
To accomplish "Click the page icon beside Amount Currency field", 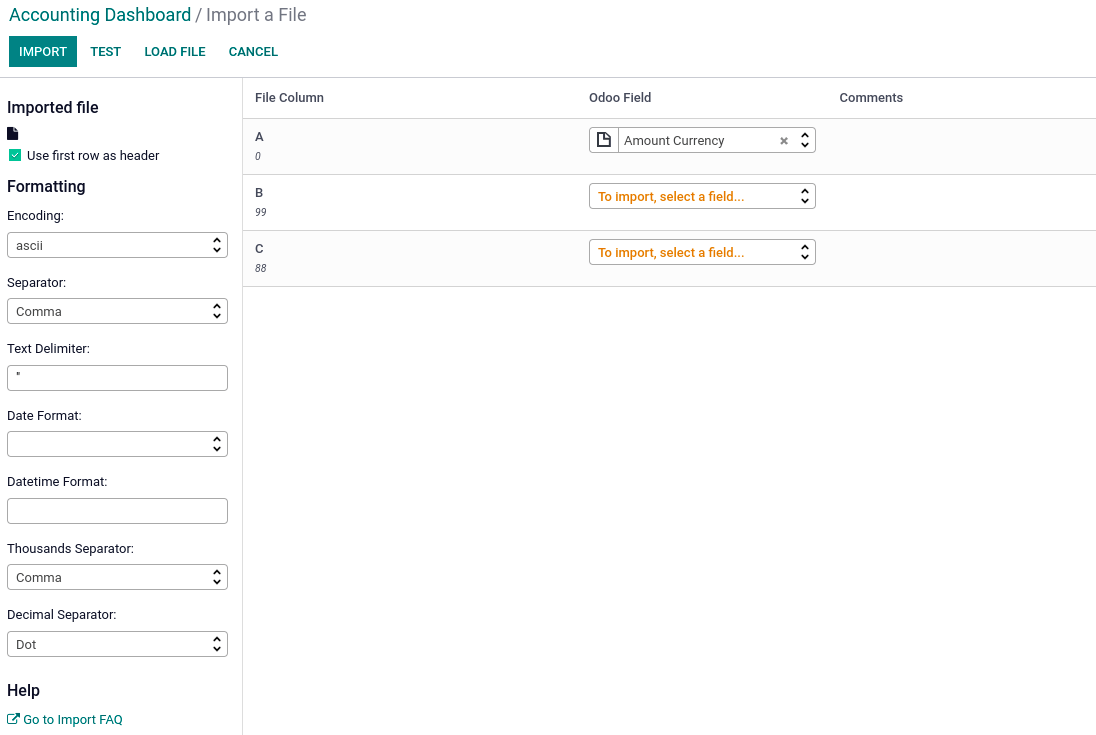I will point(603,139).
